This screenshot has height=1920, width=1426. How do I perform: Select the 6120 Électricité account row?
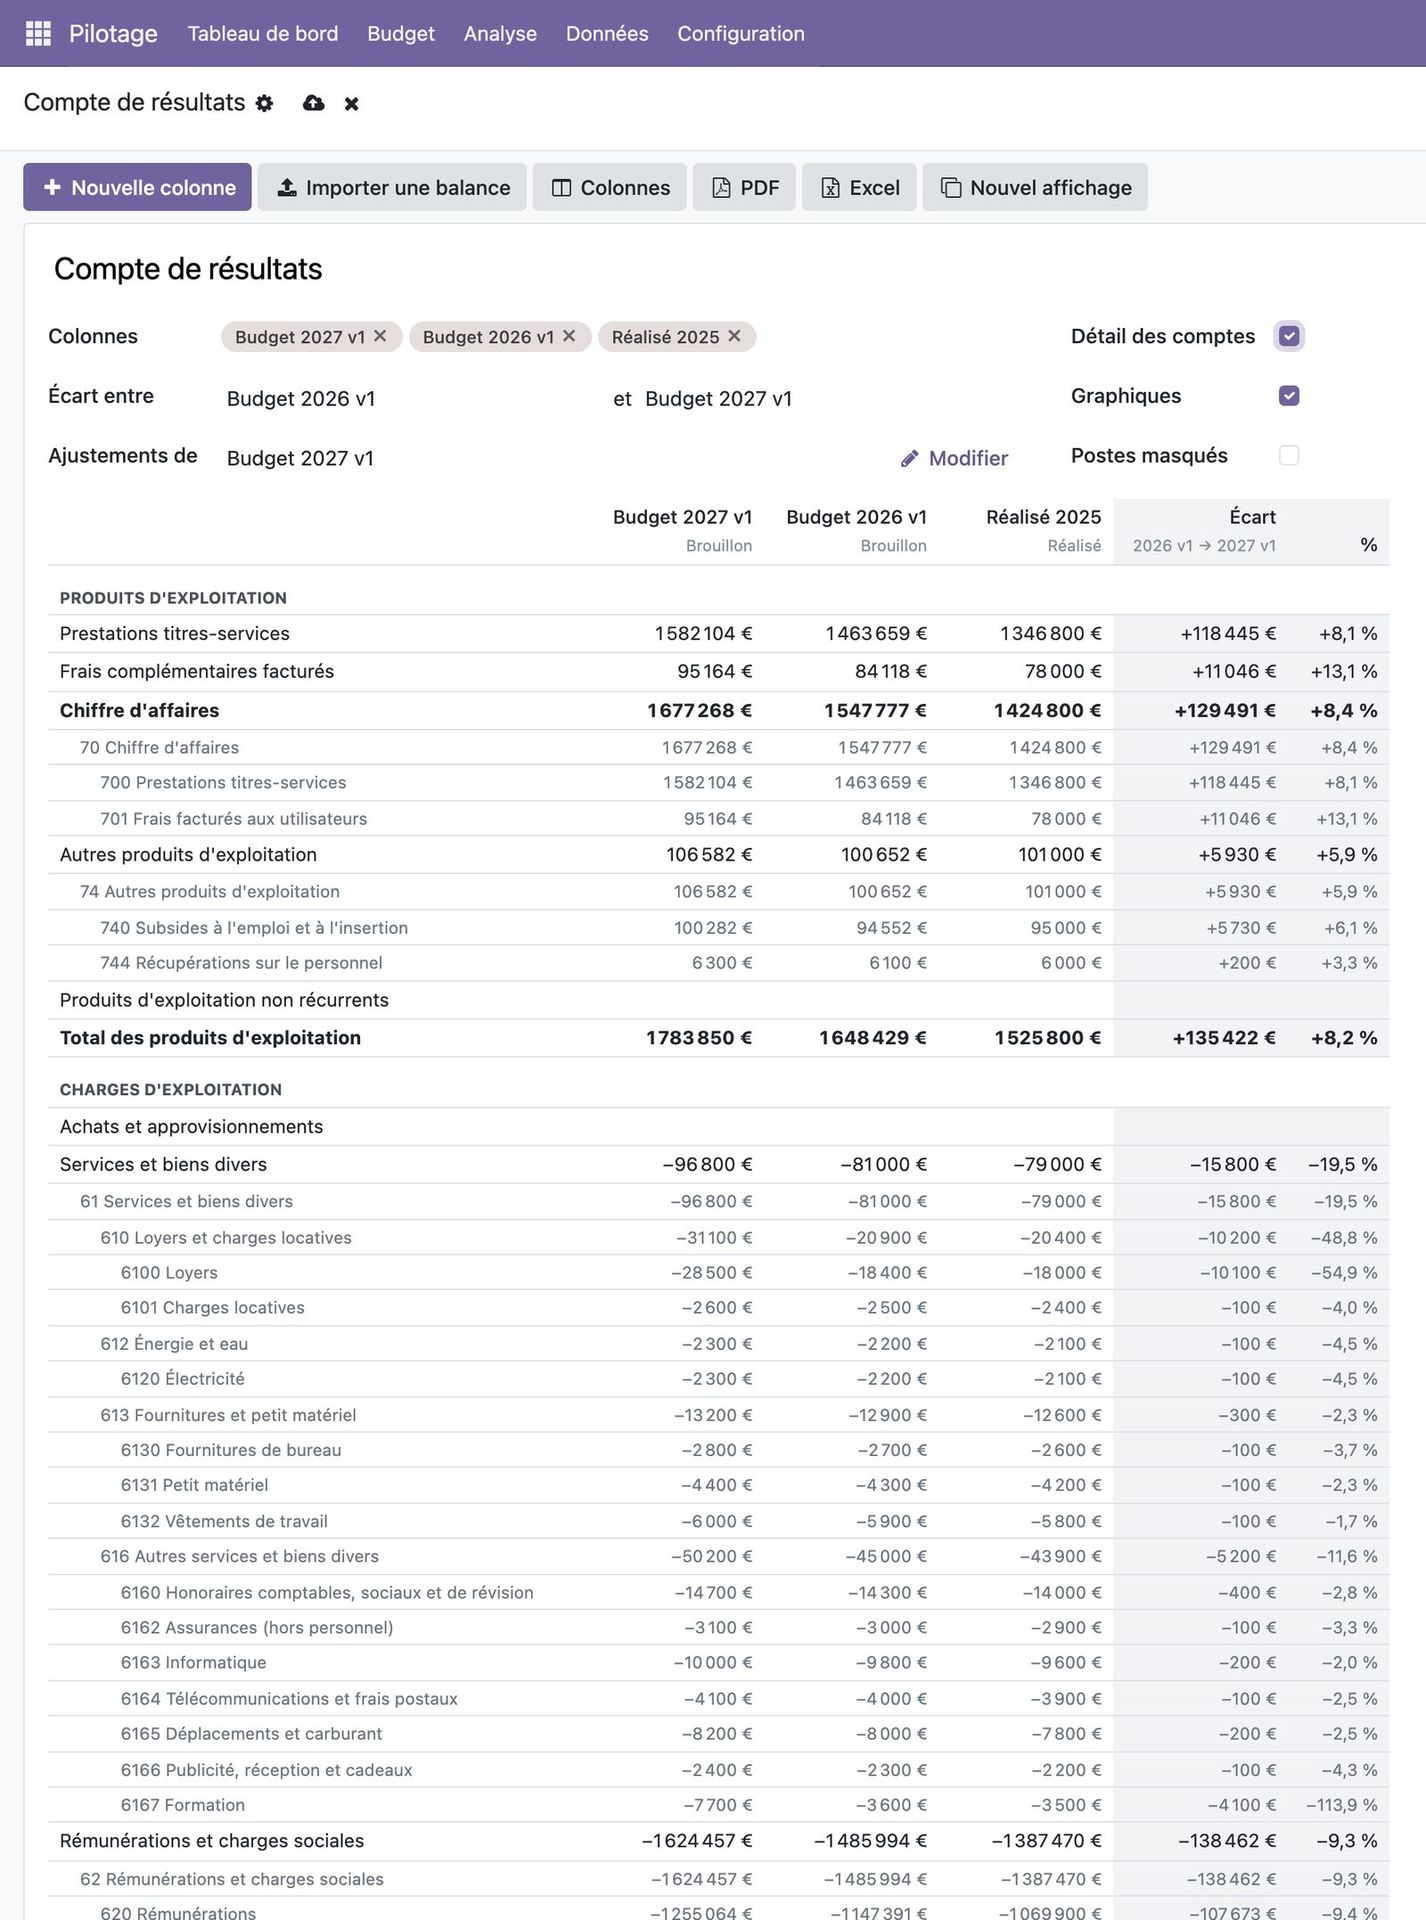click(x=718, y=1378)
